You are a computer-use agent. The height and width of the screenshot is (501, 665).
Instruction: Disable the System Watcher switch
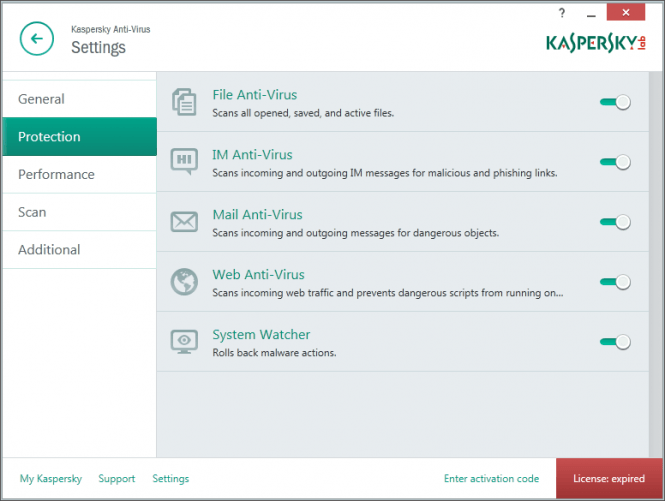(615, 341)
